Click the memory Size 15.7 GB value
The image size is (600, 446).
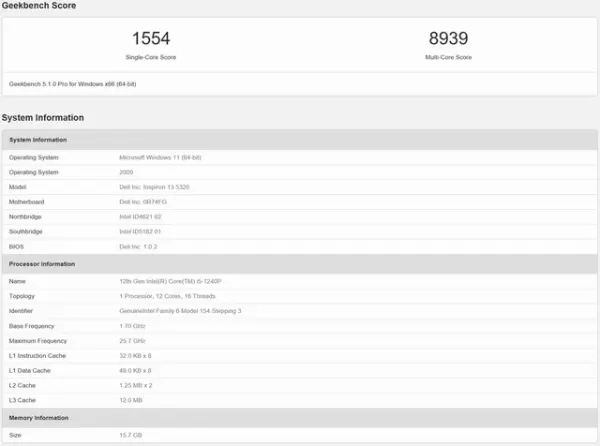coord(131,435)
